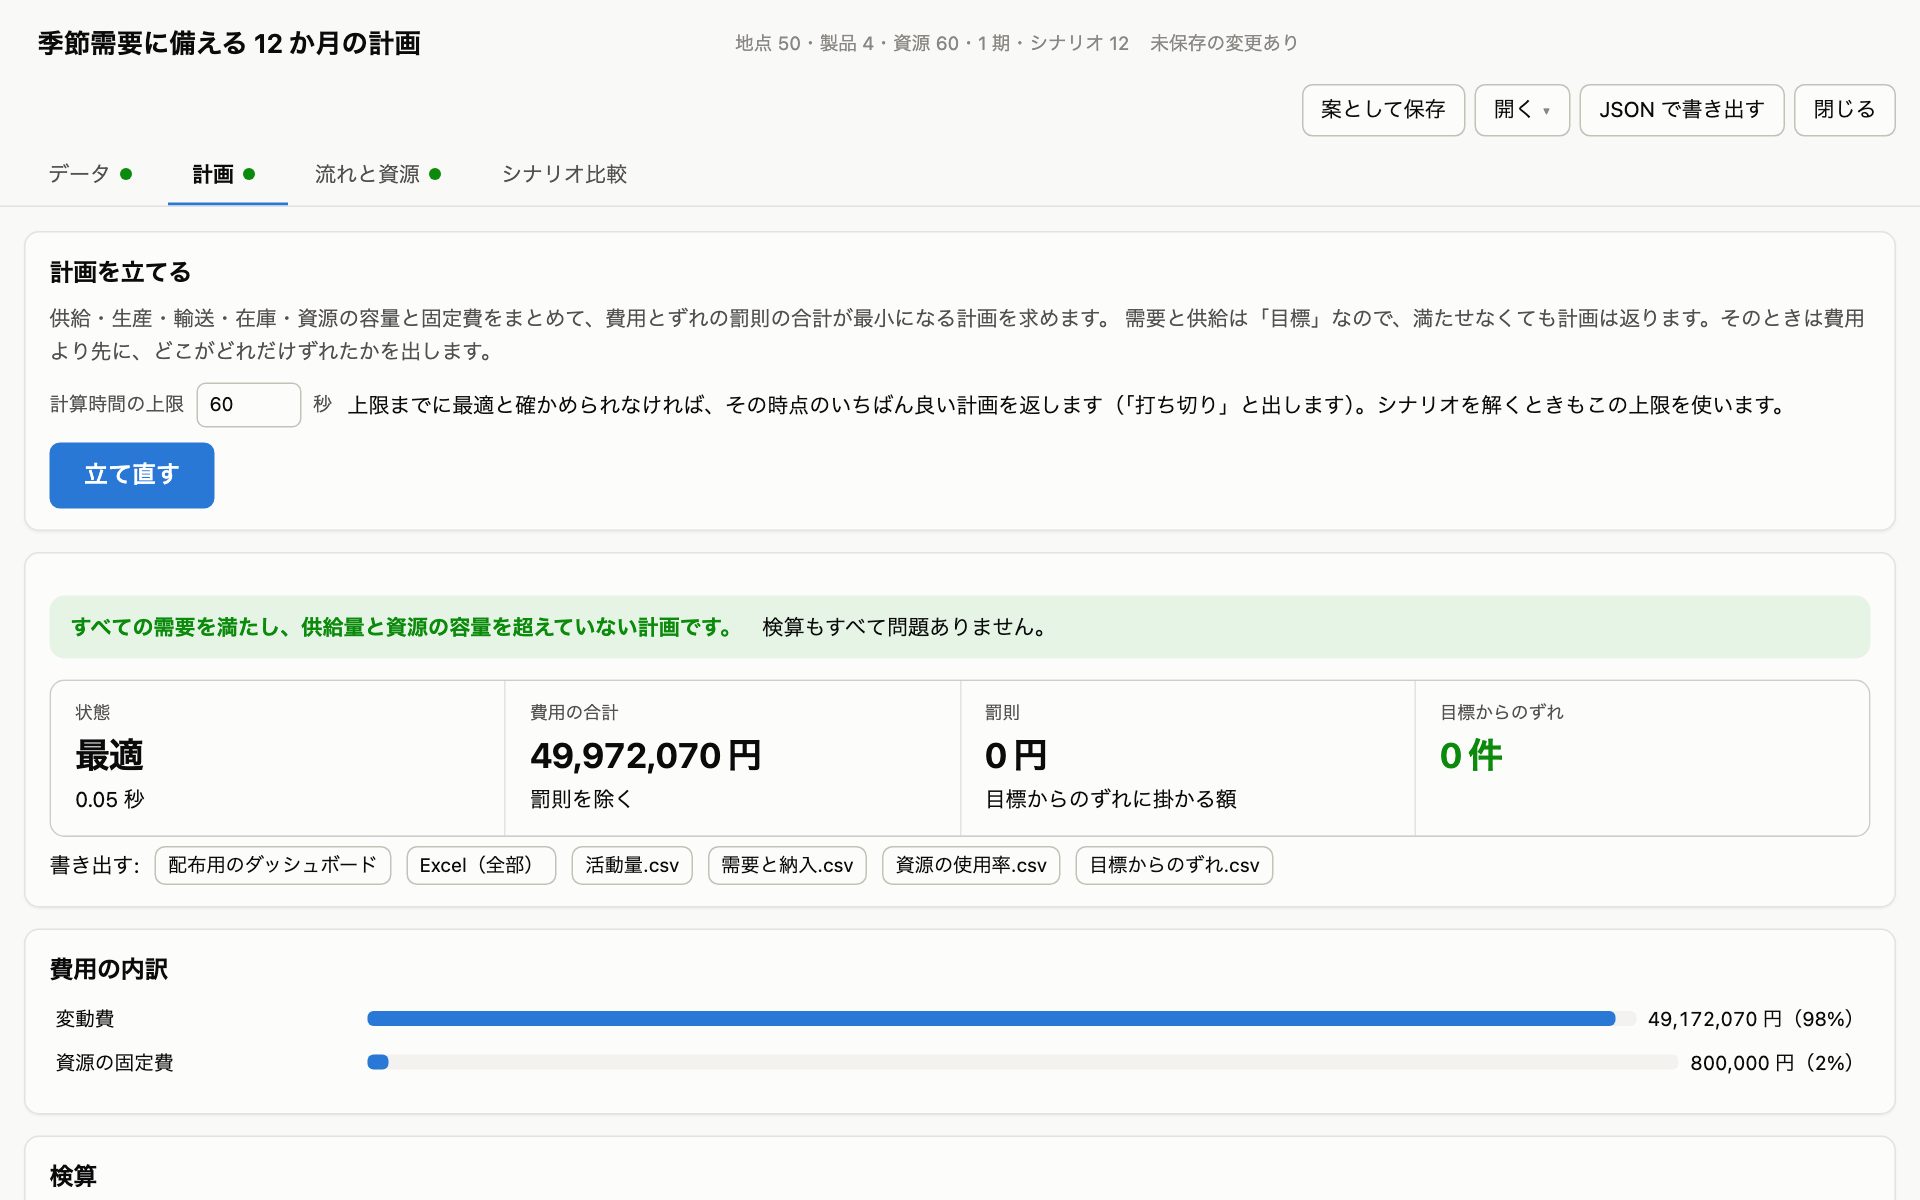Screen dimensions: 1920x1200
Task: Expand the 開く dropdown
Action: pyautogui.click(x=1522, y=110)
